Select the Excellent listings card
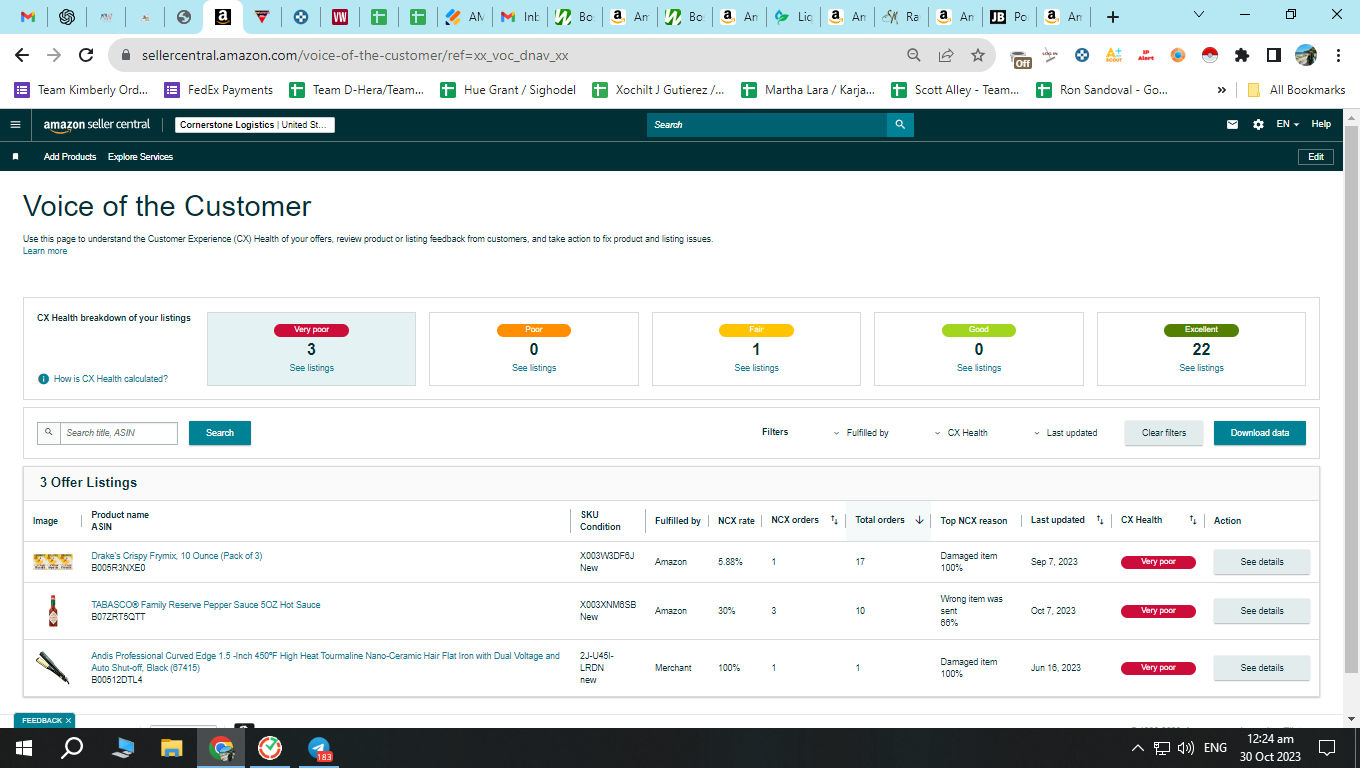The width and height of the screenshot is (1360, 768). (1201, 349)
